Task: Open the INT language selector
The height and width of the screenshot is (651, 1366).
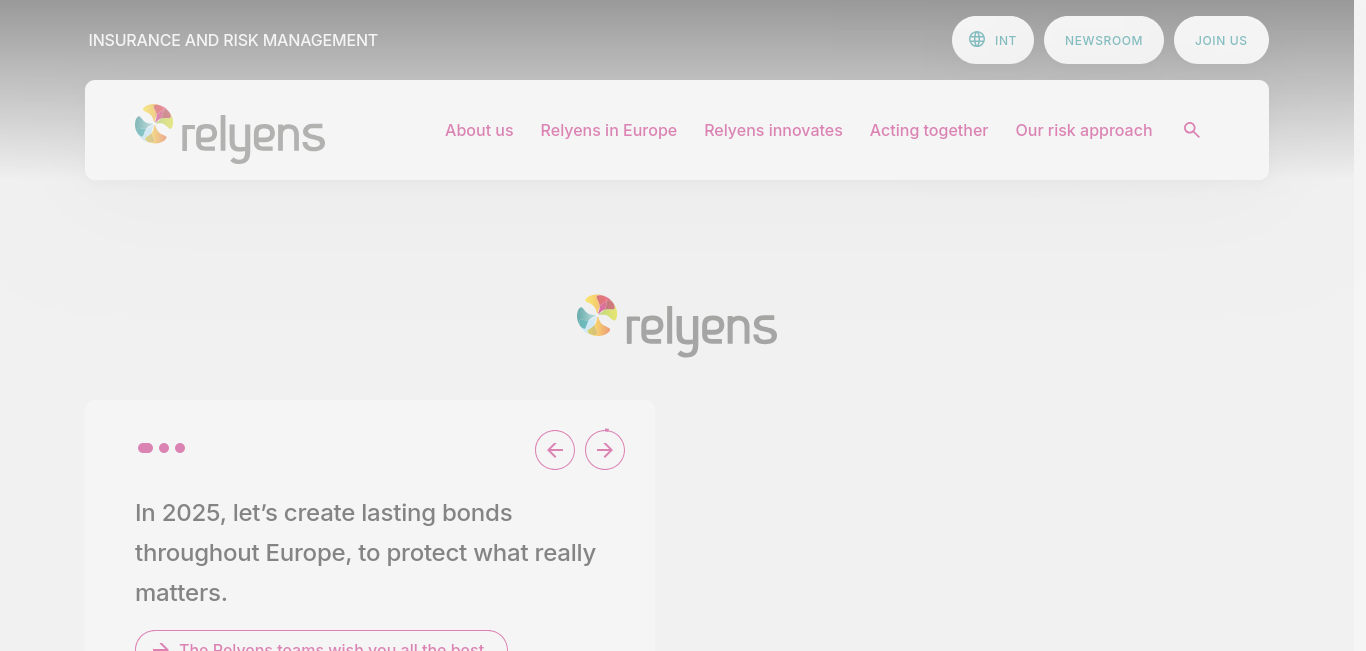Action: [x=993, y=40]
